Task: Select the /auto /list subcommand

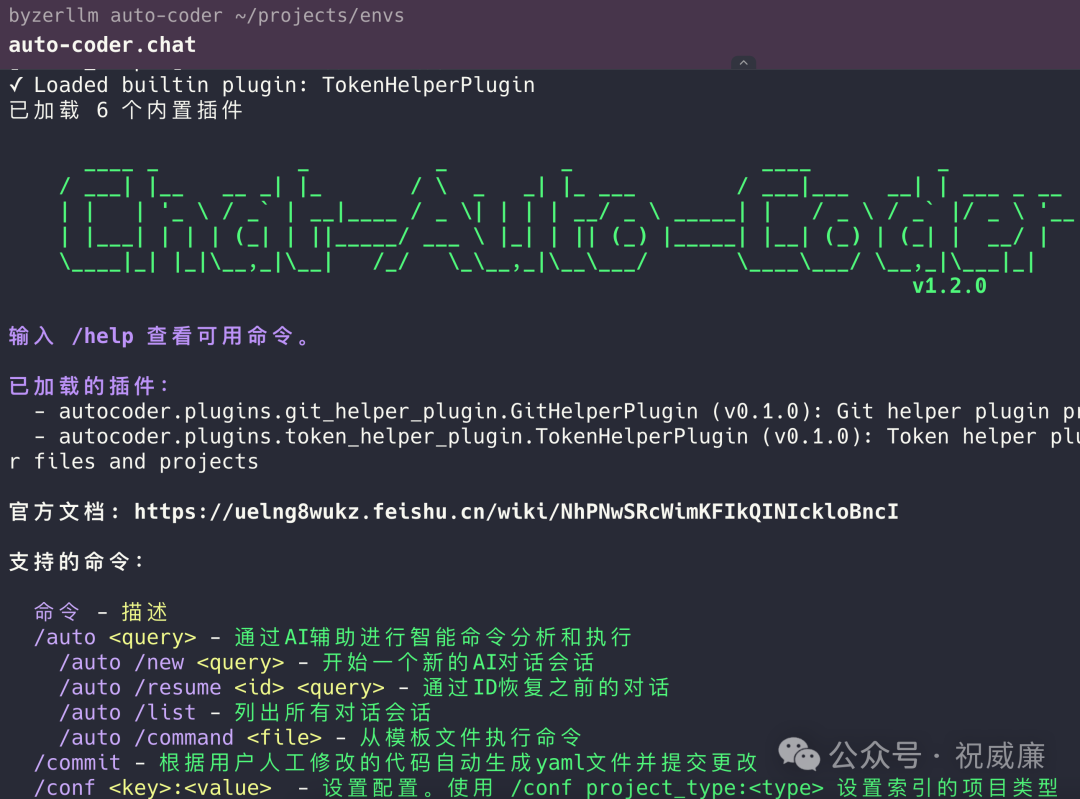Action: tap(120, 712)
